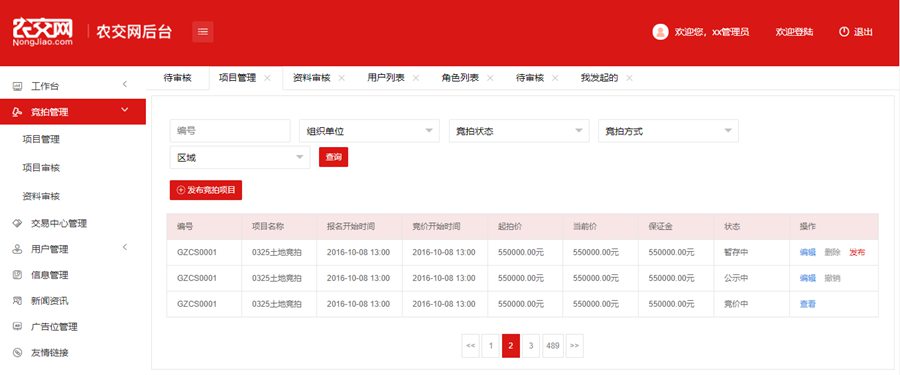Switch to the first 待审核 tab
900x375 pixels.
pos(177,78)
